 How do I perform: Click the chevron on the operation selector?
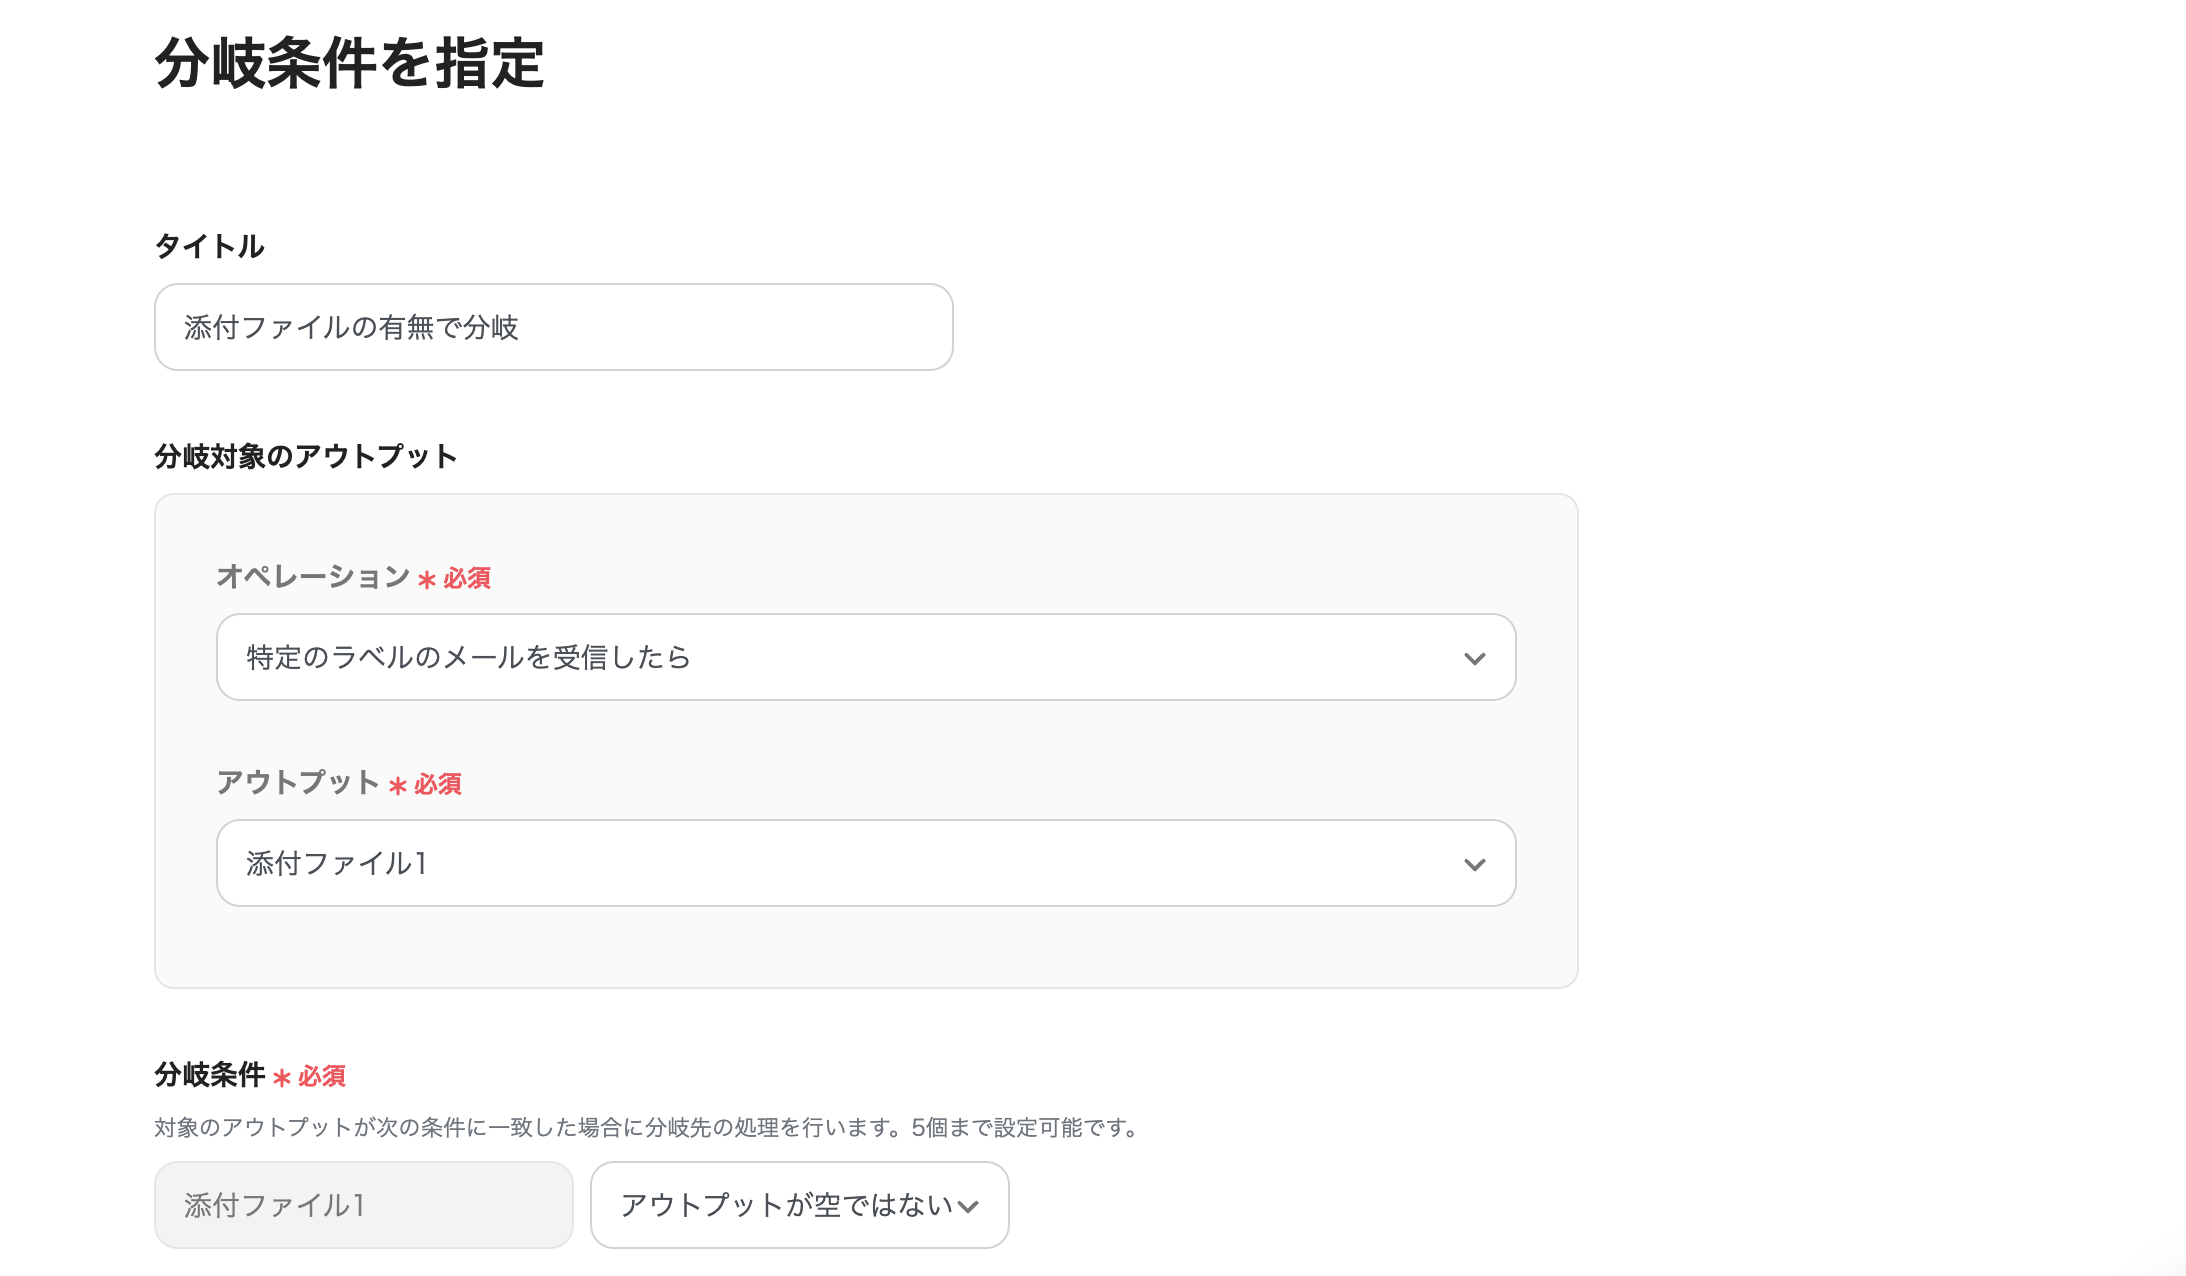pos(1473,657)
